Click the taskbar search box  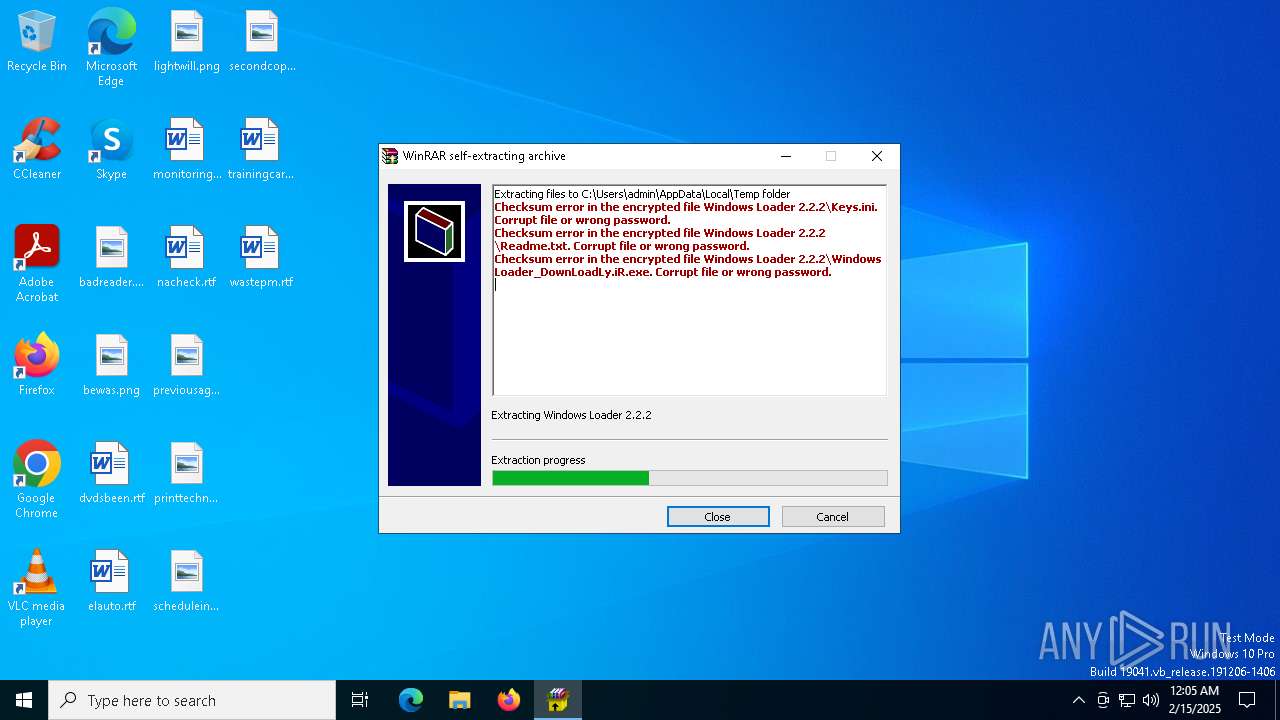[x=192, y=700]
